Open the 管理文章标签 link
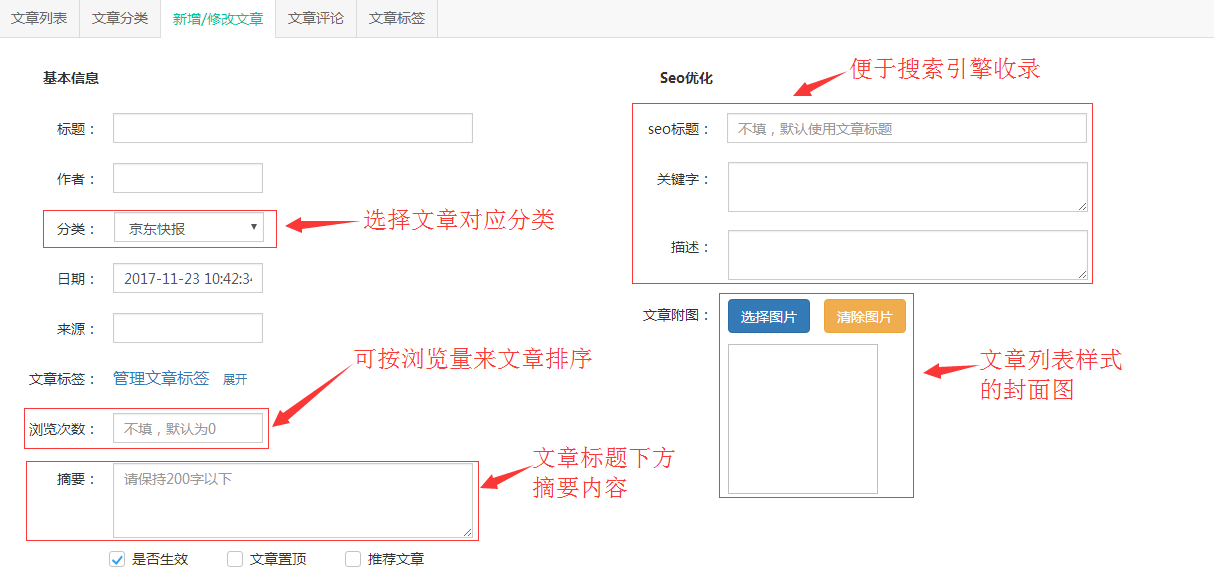Image resolution: width=1214 pixels, height=577 pixels. coord(161,379)
